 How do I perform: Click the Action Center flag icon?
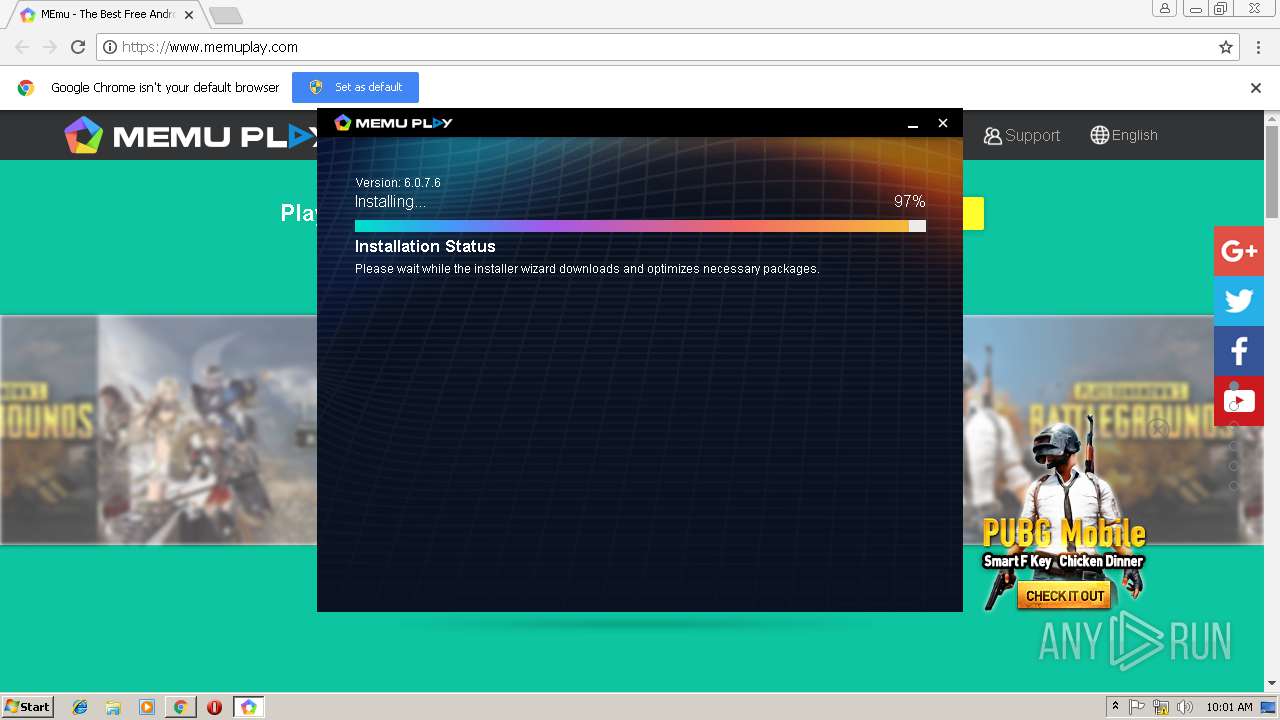click(x=1137, y=707)
